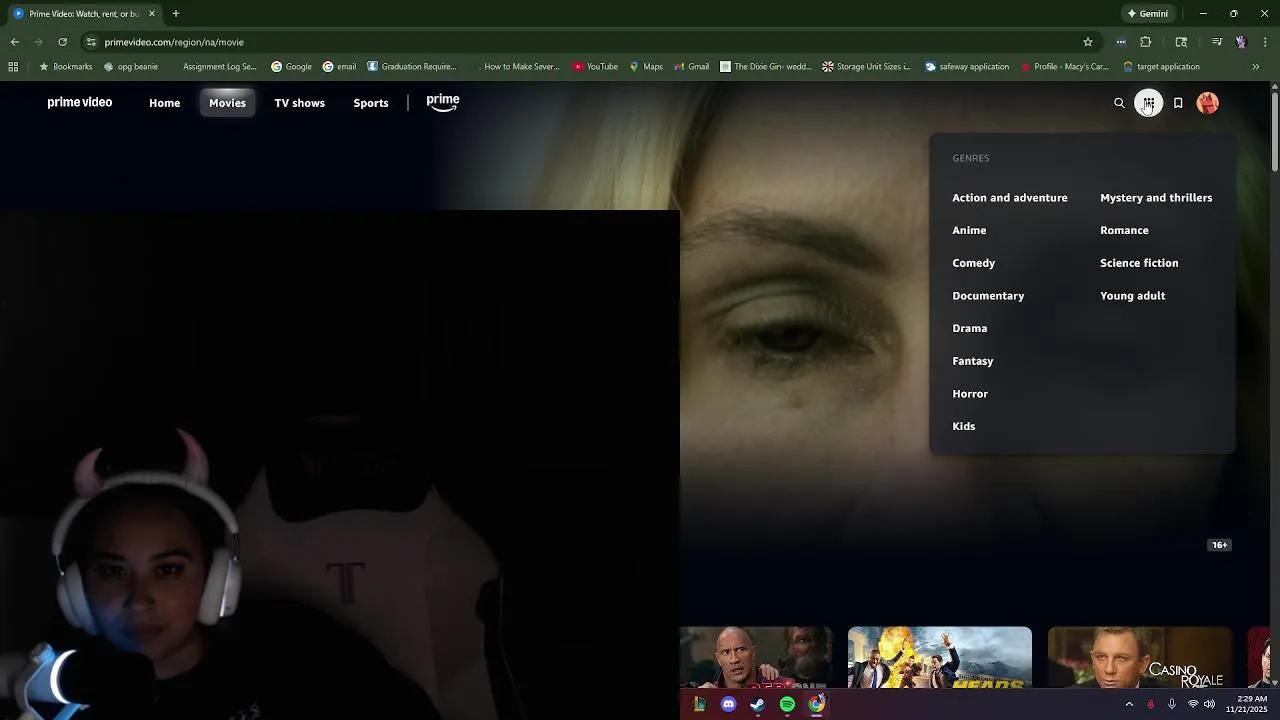Go to the Home tab
The image size is (1280, 720).
pyautogui.click(x=165, y=103)
